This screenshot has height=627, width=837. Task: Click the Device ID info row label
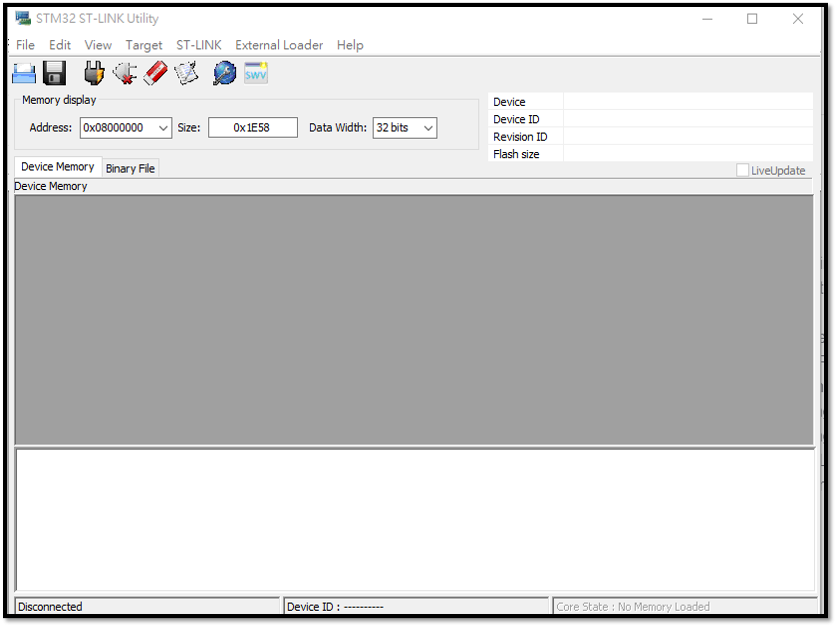[x=516, y=120]
